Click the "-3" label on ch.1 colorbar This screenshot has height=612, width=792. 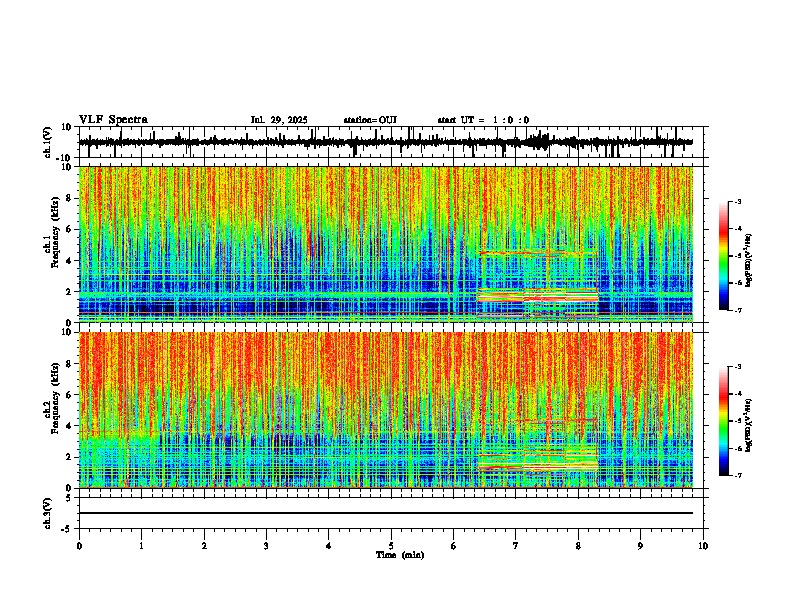click(737, 201)
